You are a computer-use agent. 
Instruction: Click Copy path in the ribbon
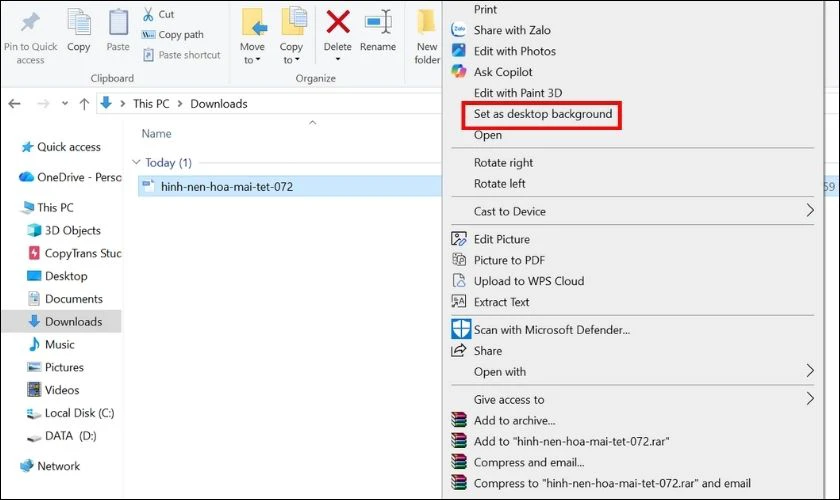tap(180, 35)
